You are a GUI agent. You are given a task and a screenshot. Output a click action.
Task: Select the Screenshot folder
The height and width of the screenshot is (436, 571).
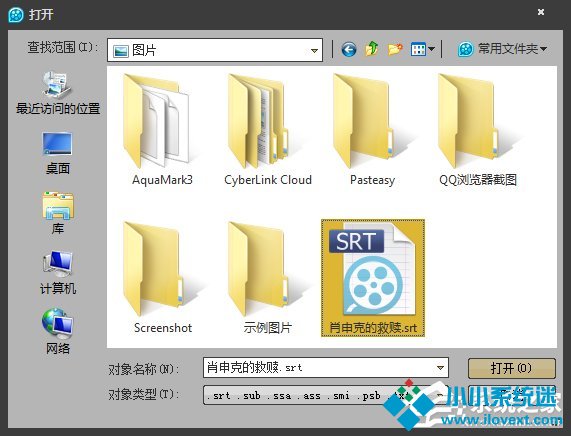(x=162, y=278)
